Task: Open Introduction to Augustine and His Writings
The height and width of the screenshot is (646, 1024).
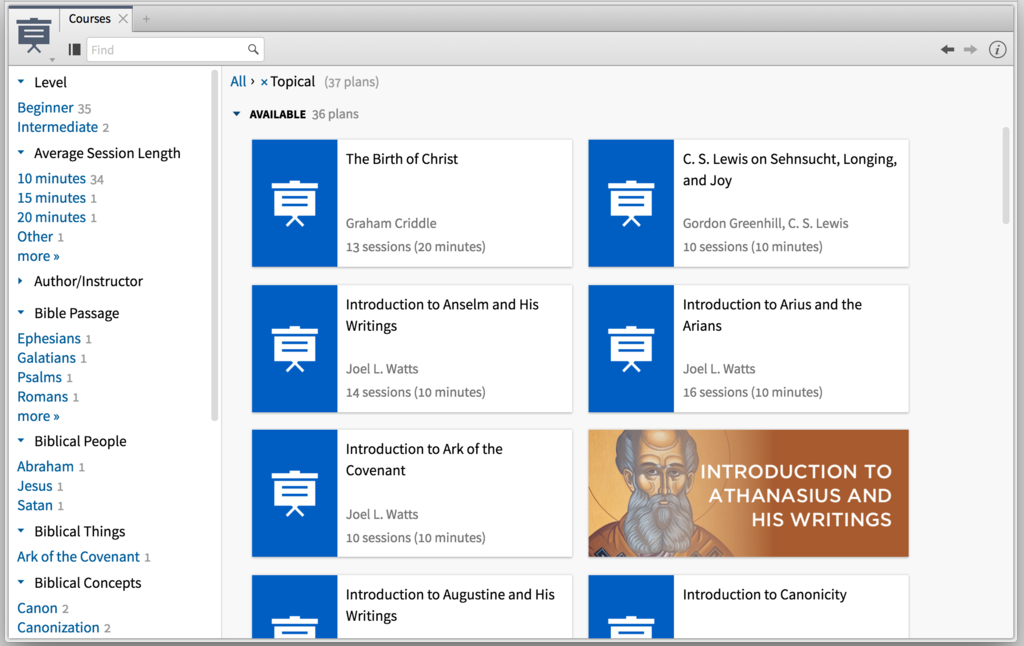Action: tap(450, 605)
